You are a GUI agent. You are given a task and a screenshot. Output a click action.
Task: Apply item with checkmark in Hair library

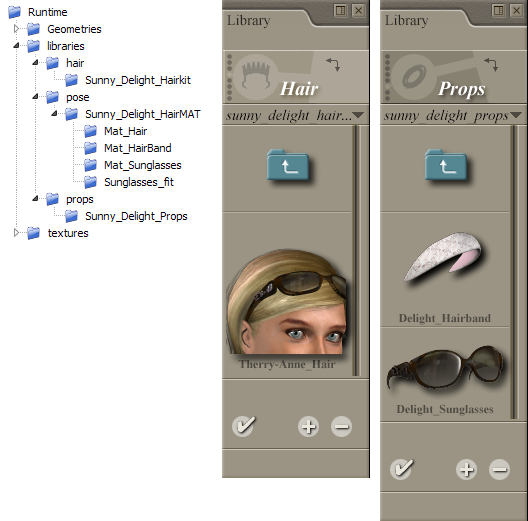(244, 426)
